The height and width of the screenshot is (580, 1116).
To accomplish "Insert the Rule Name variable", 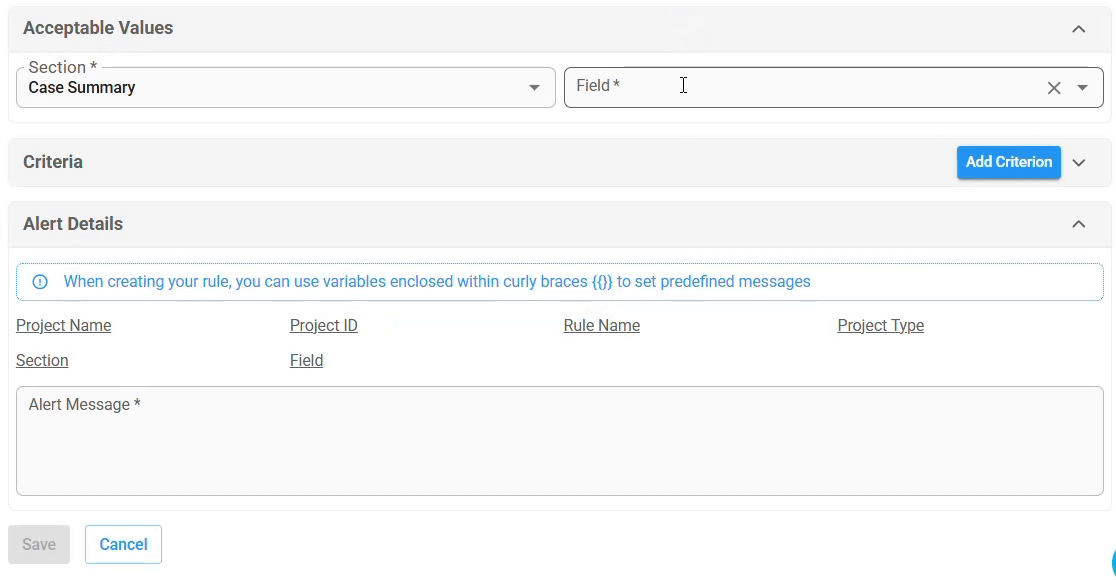I will 602,325.
